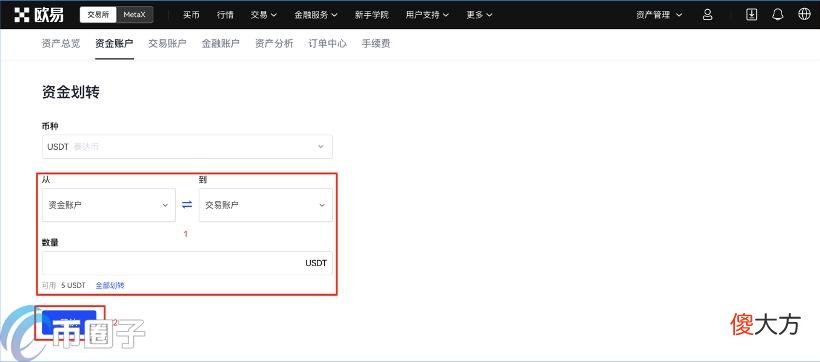Click the download app icon

[x=751, y=15]
